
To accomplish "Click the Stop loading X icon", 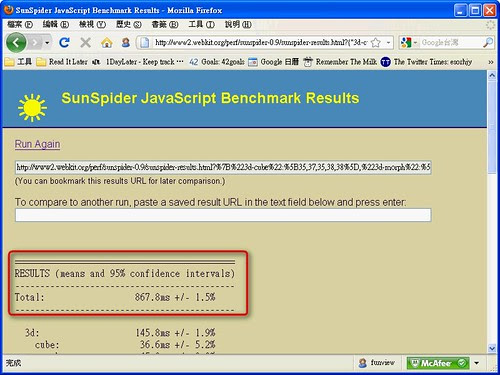I will tap(86, 42).
